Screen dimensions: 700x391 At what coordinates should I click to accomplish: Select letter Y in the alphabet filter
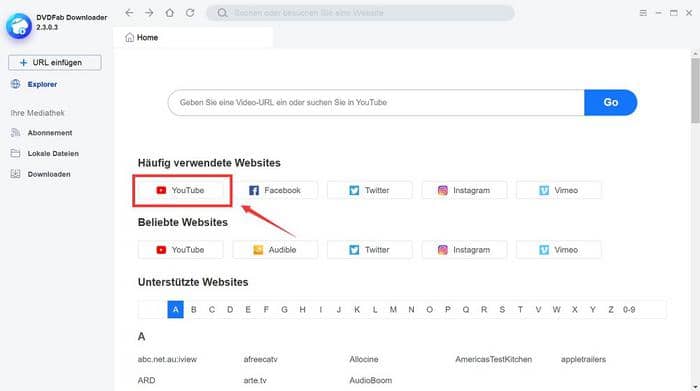coord(592,309)
